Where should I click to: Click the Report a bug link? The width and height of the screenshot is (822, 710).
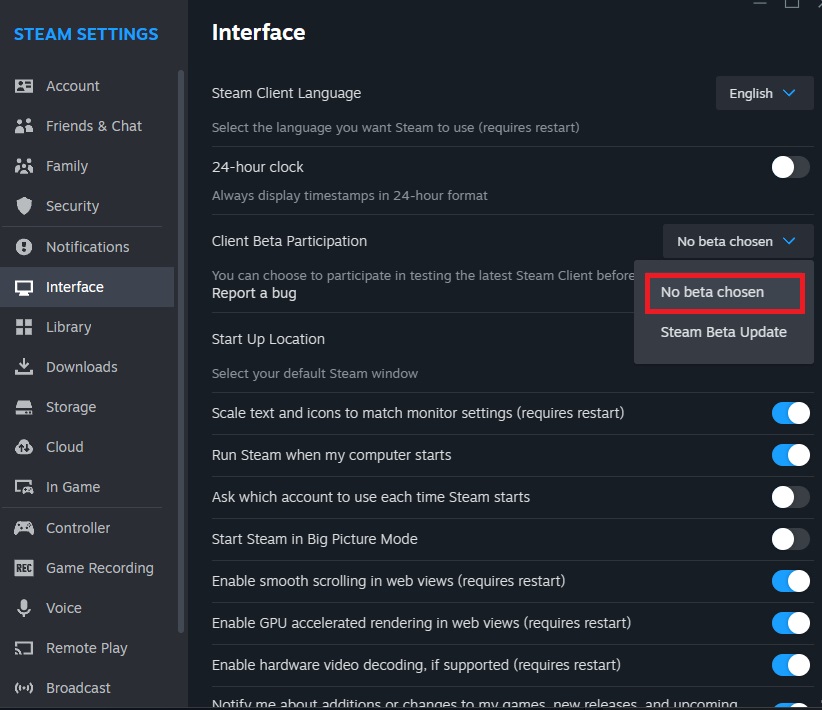click(x=254, y=293)
